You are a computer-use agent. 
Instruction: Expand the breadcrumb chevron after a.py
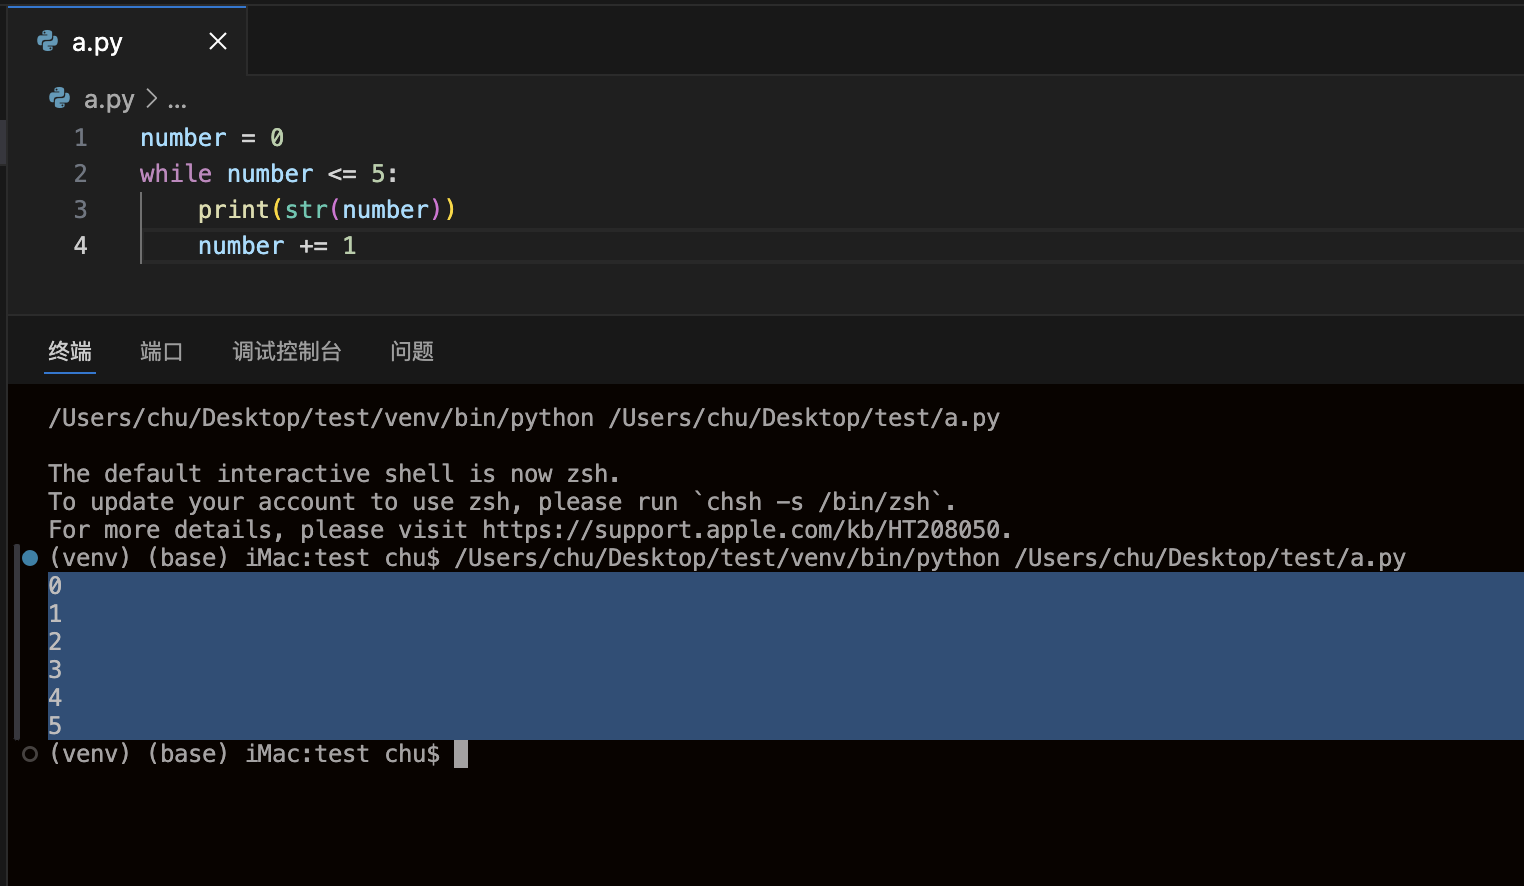pos(151,98)
